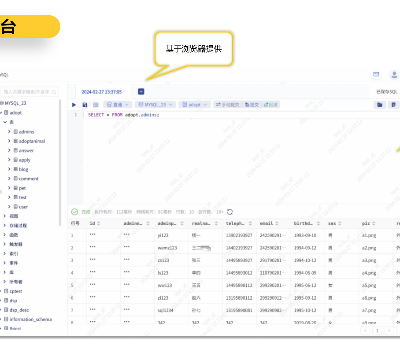Expand the adoptanimal table node

coord(9,141)
